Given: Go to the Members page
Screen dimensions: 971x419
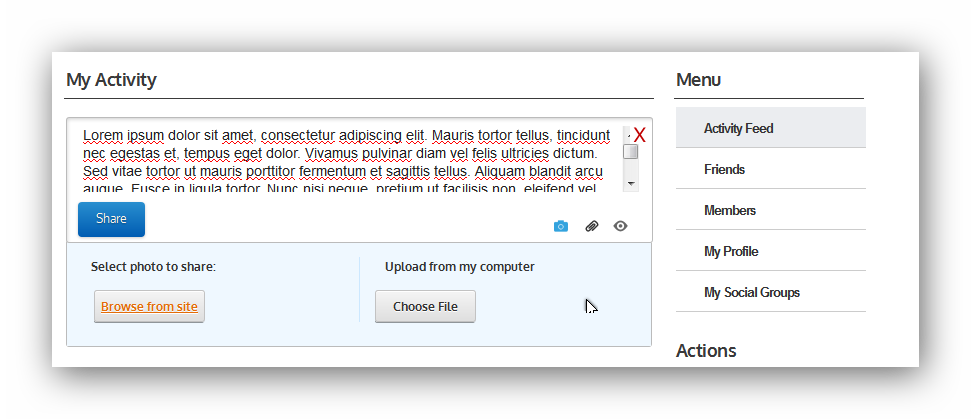Looking at the screenshot, I should (770, 209).
